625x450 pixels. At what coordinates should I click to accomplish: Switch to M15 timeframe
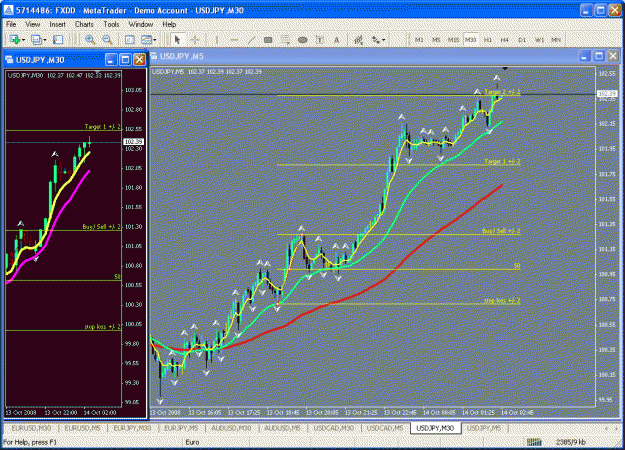pyautogui.click(x=453, y=40)
